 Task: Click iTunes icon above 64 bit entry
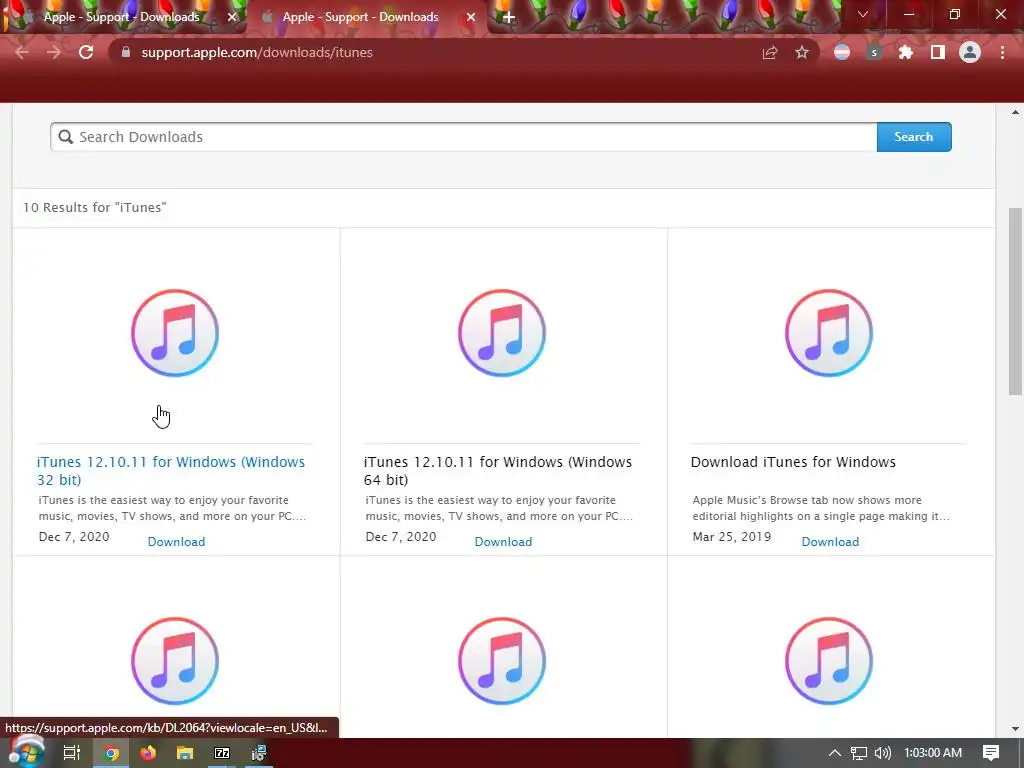(x=502, y=333)
